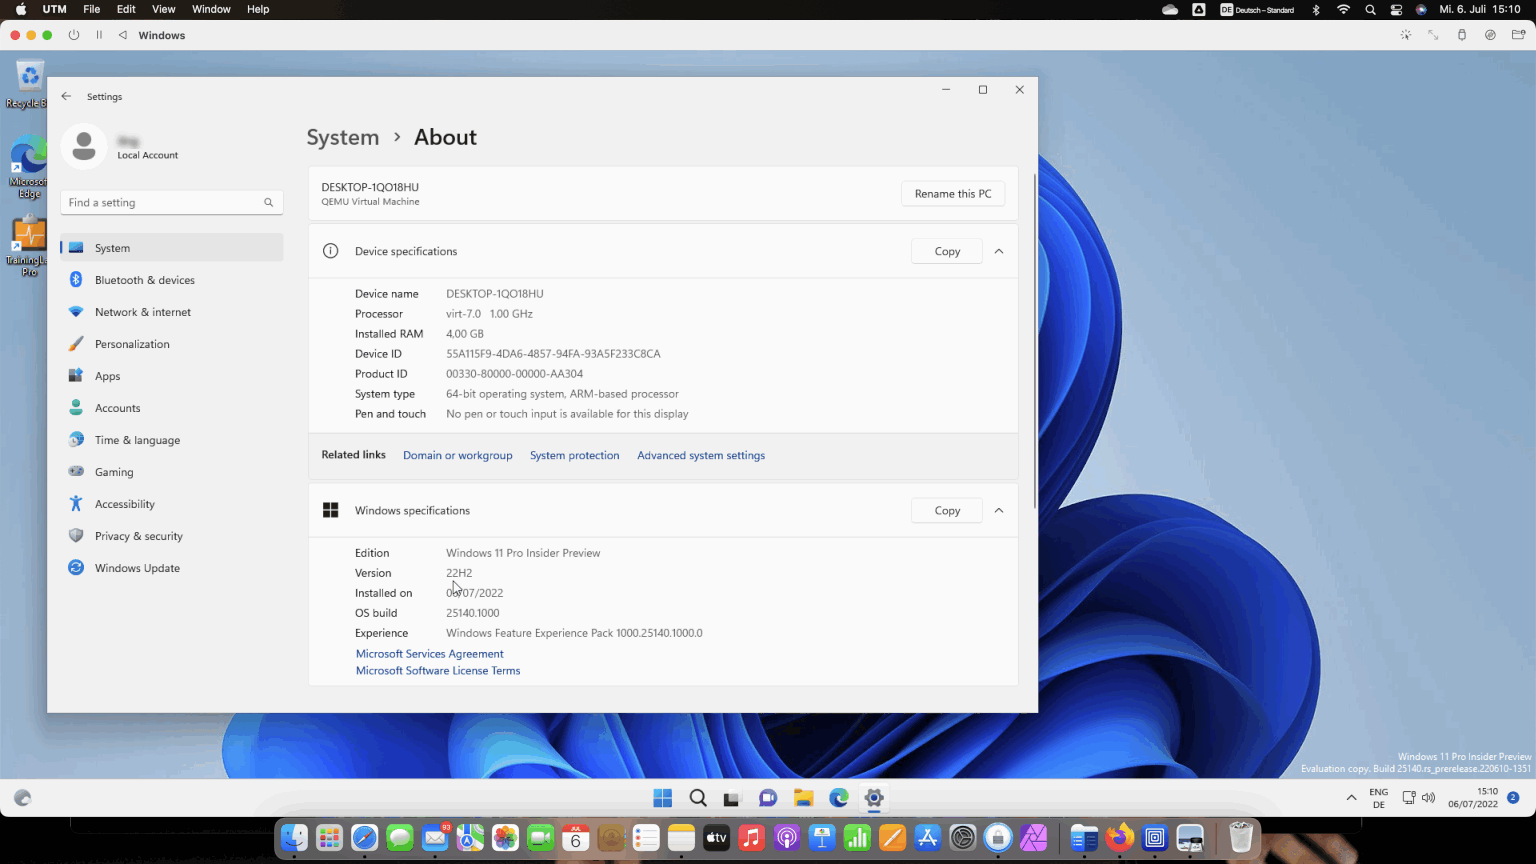Open Task View on Windows taskbar

[732, 798]
